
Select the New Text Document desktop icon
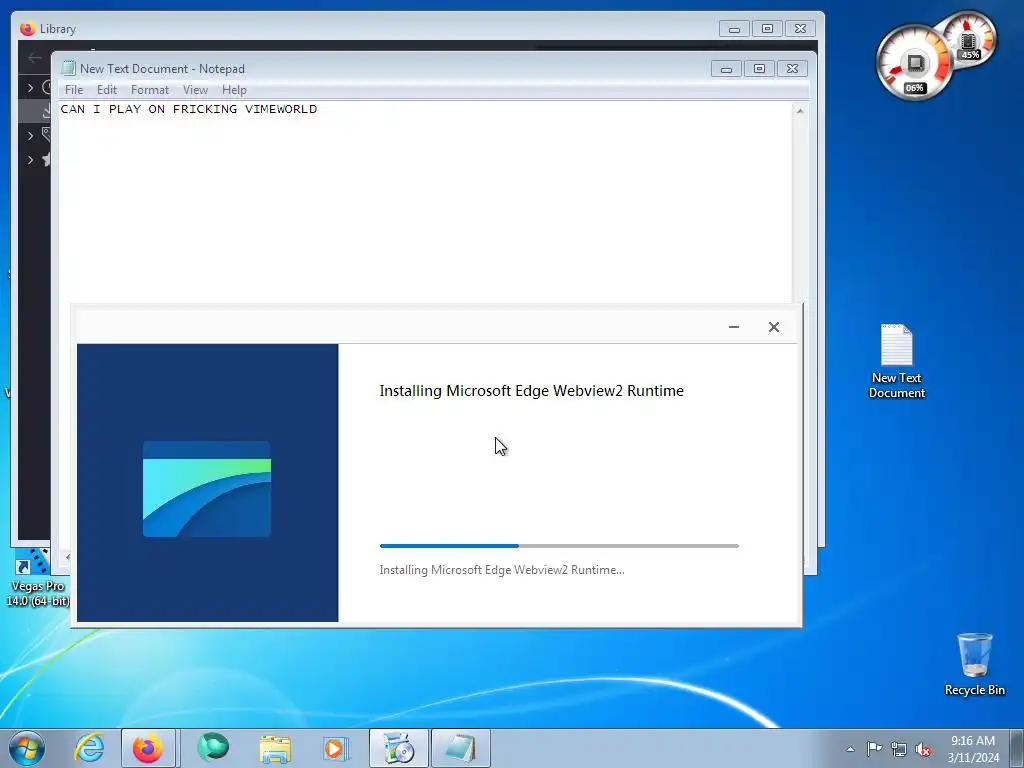(897, 361)
